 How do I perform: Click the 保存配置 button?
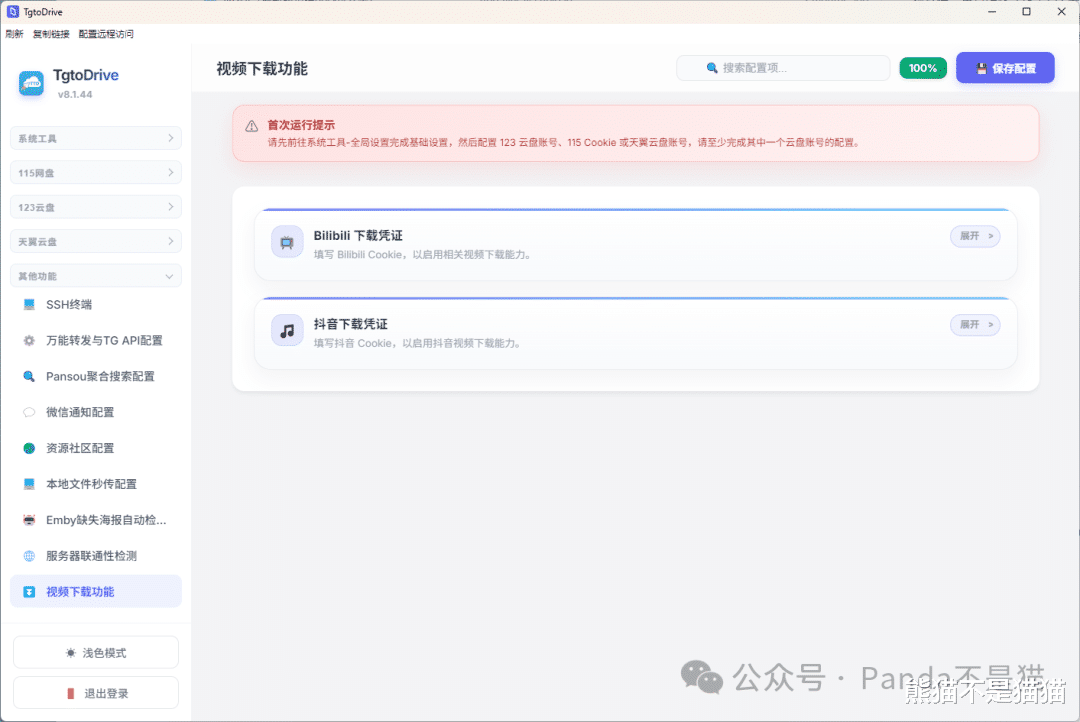(x=1005, y=68)
